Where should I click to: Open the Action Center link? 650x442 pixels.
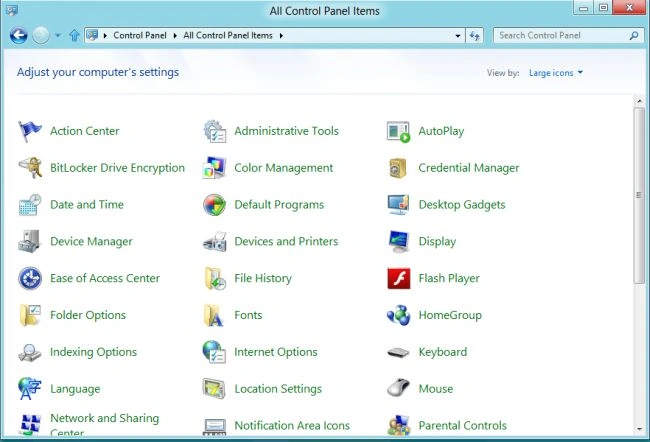[85, 131]
